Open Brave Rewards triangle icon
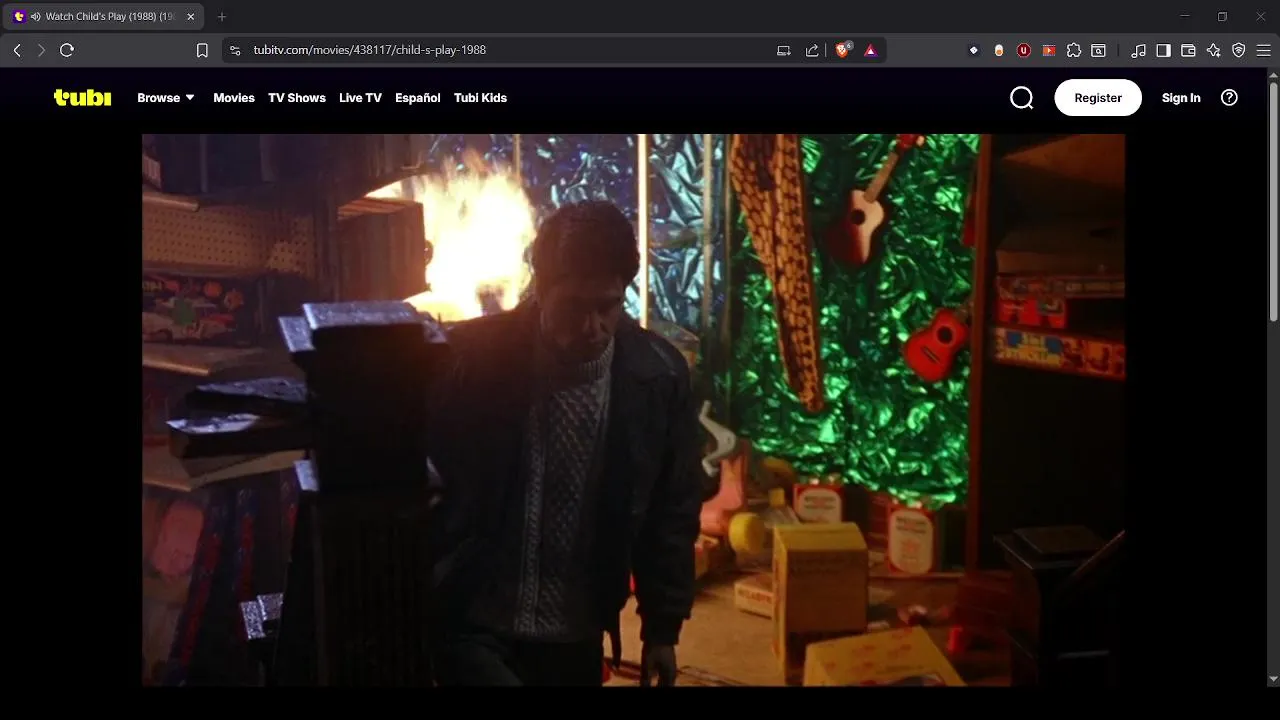The height and width of the screenshot is (720, 1280). pyautogui.click(x=870, y=50)
